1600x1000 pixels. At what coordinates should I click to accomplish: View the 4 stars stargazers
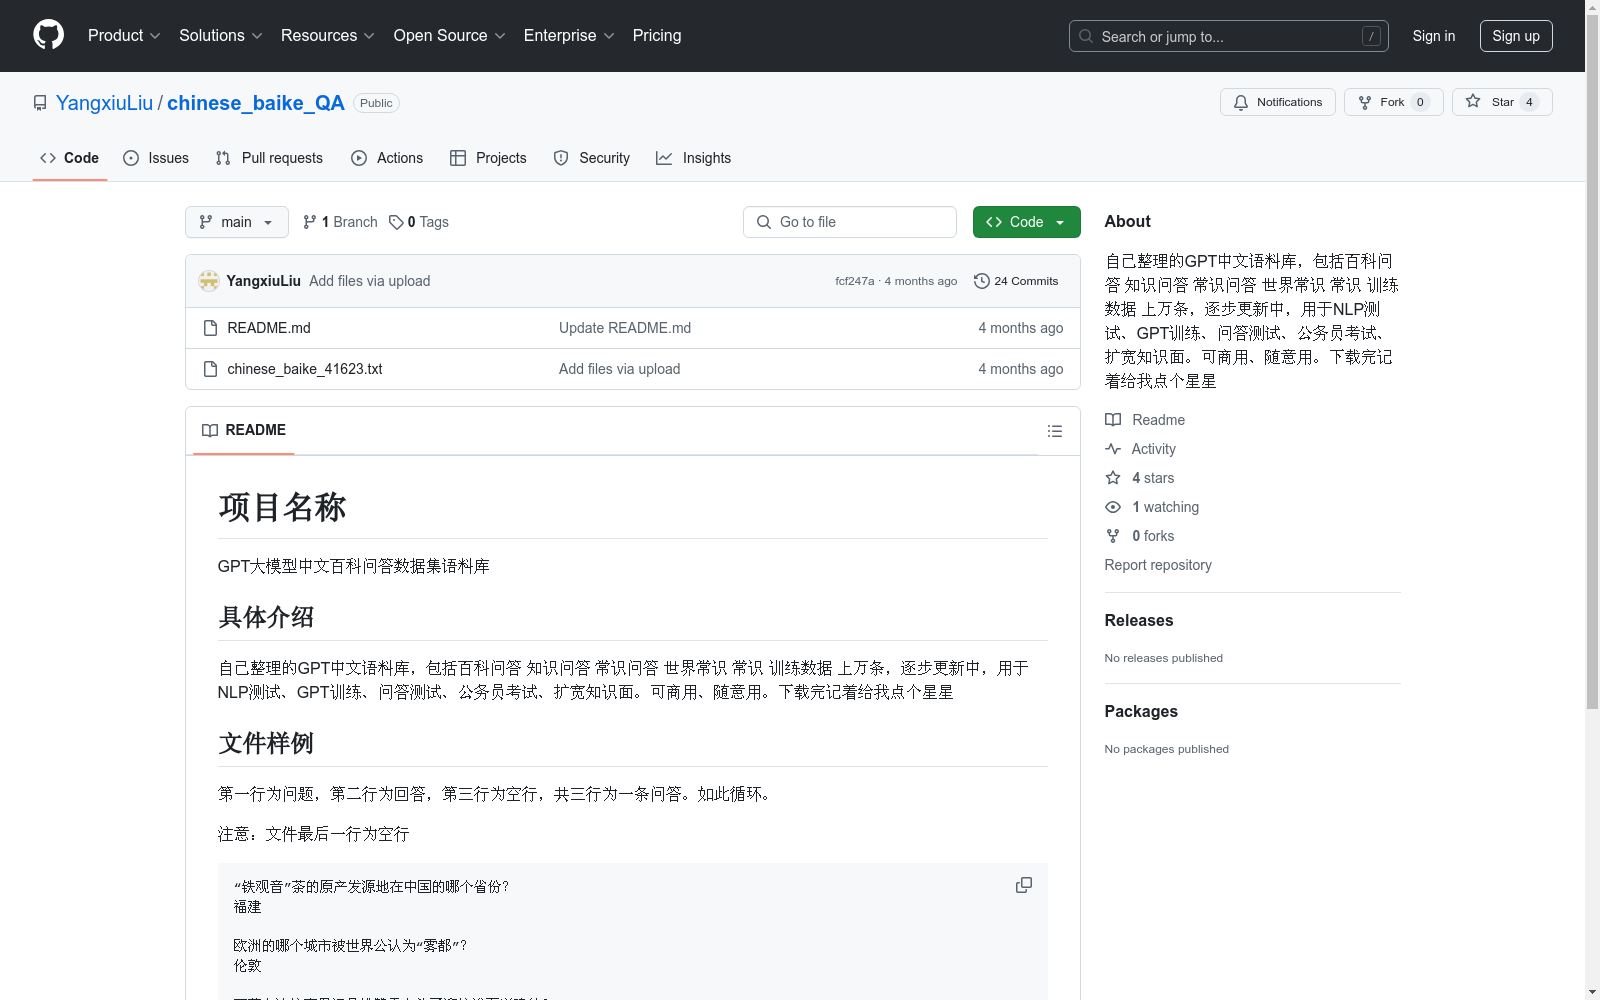click(1140, 478)
